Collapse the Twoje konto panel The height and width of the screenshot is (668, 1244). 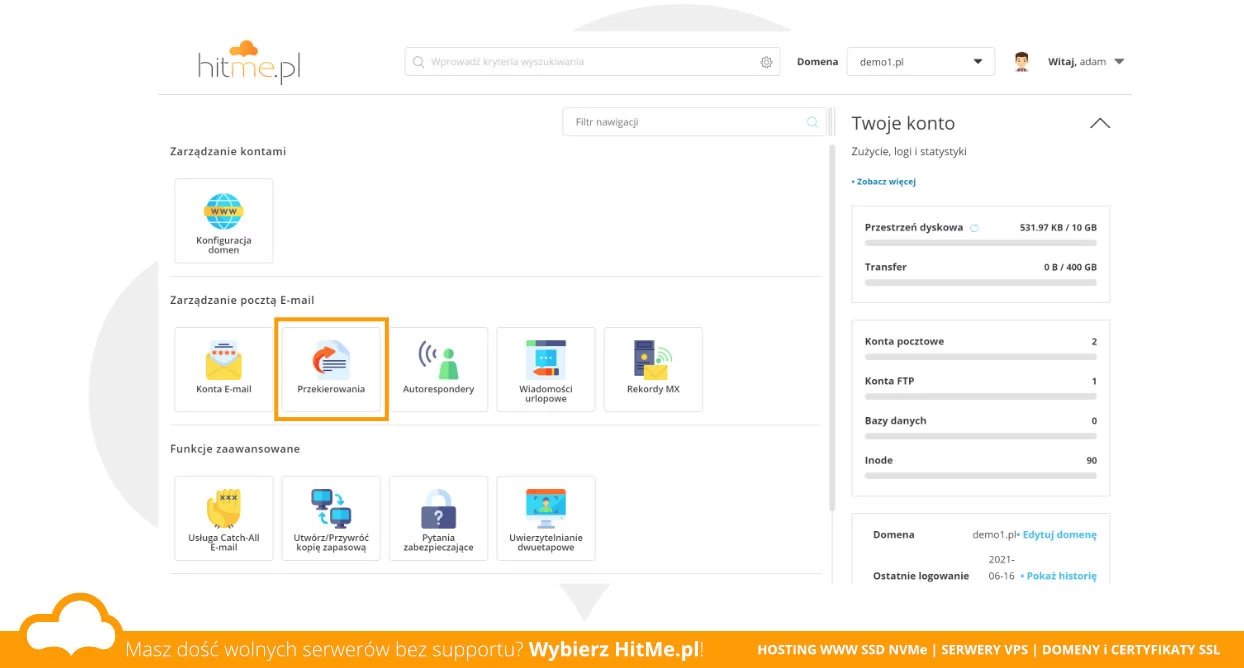[1100, 123]
